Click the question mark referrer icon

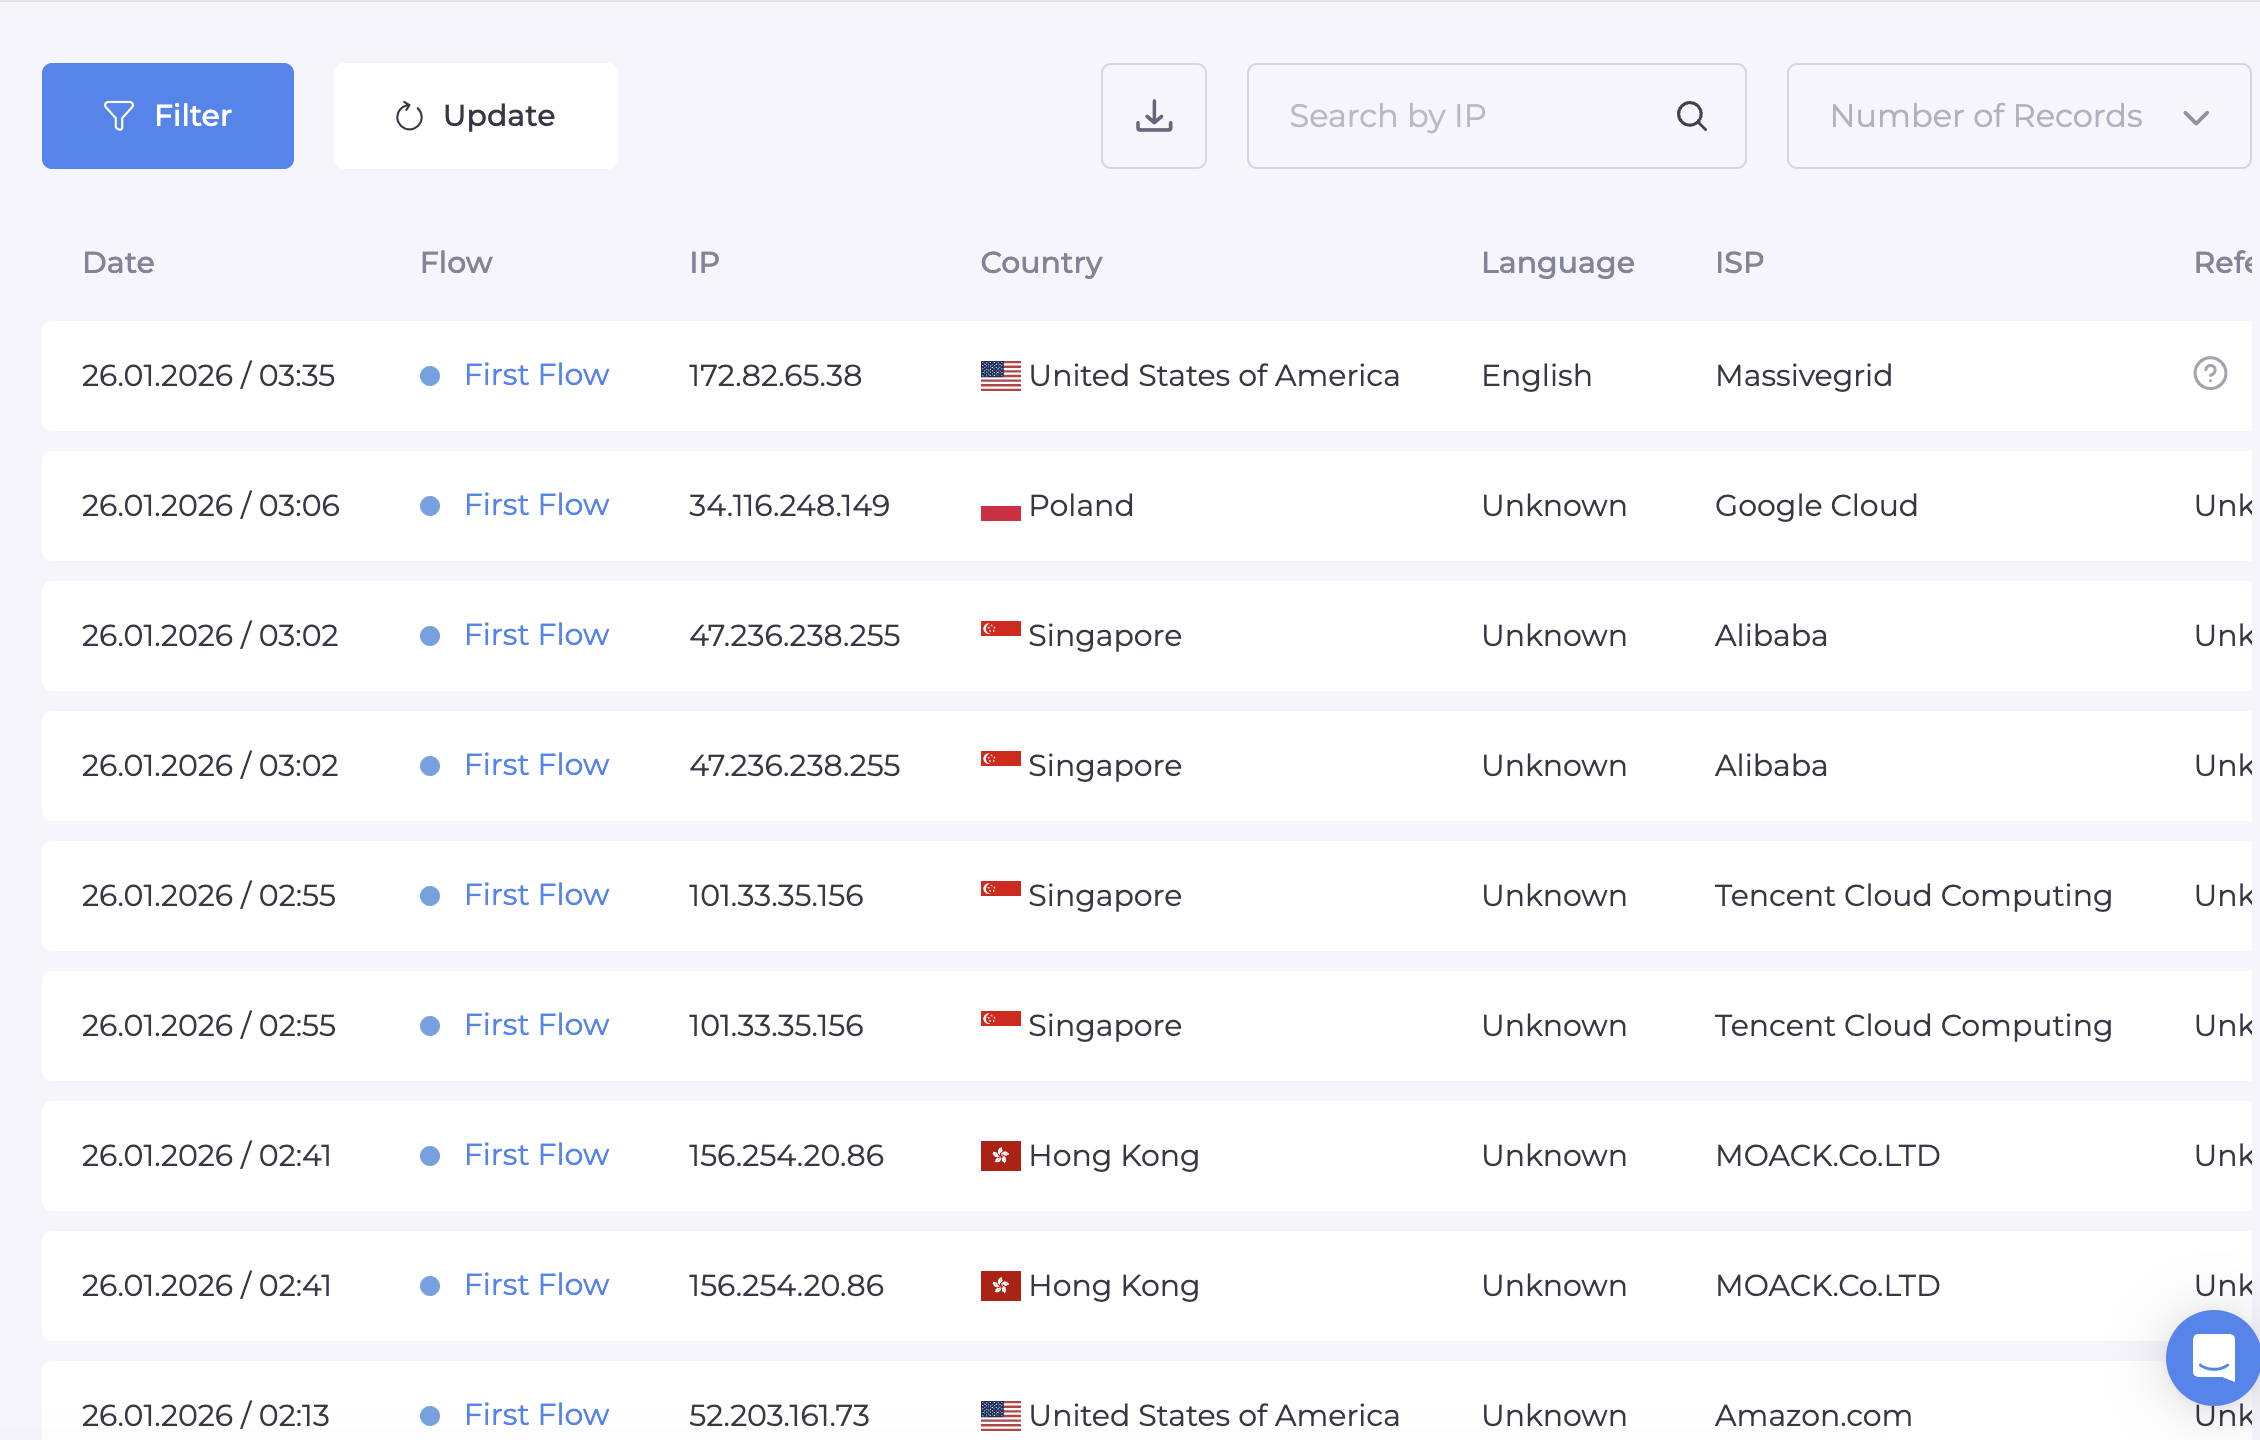2209,374
